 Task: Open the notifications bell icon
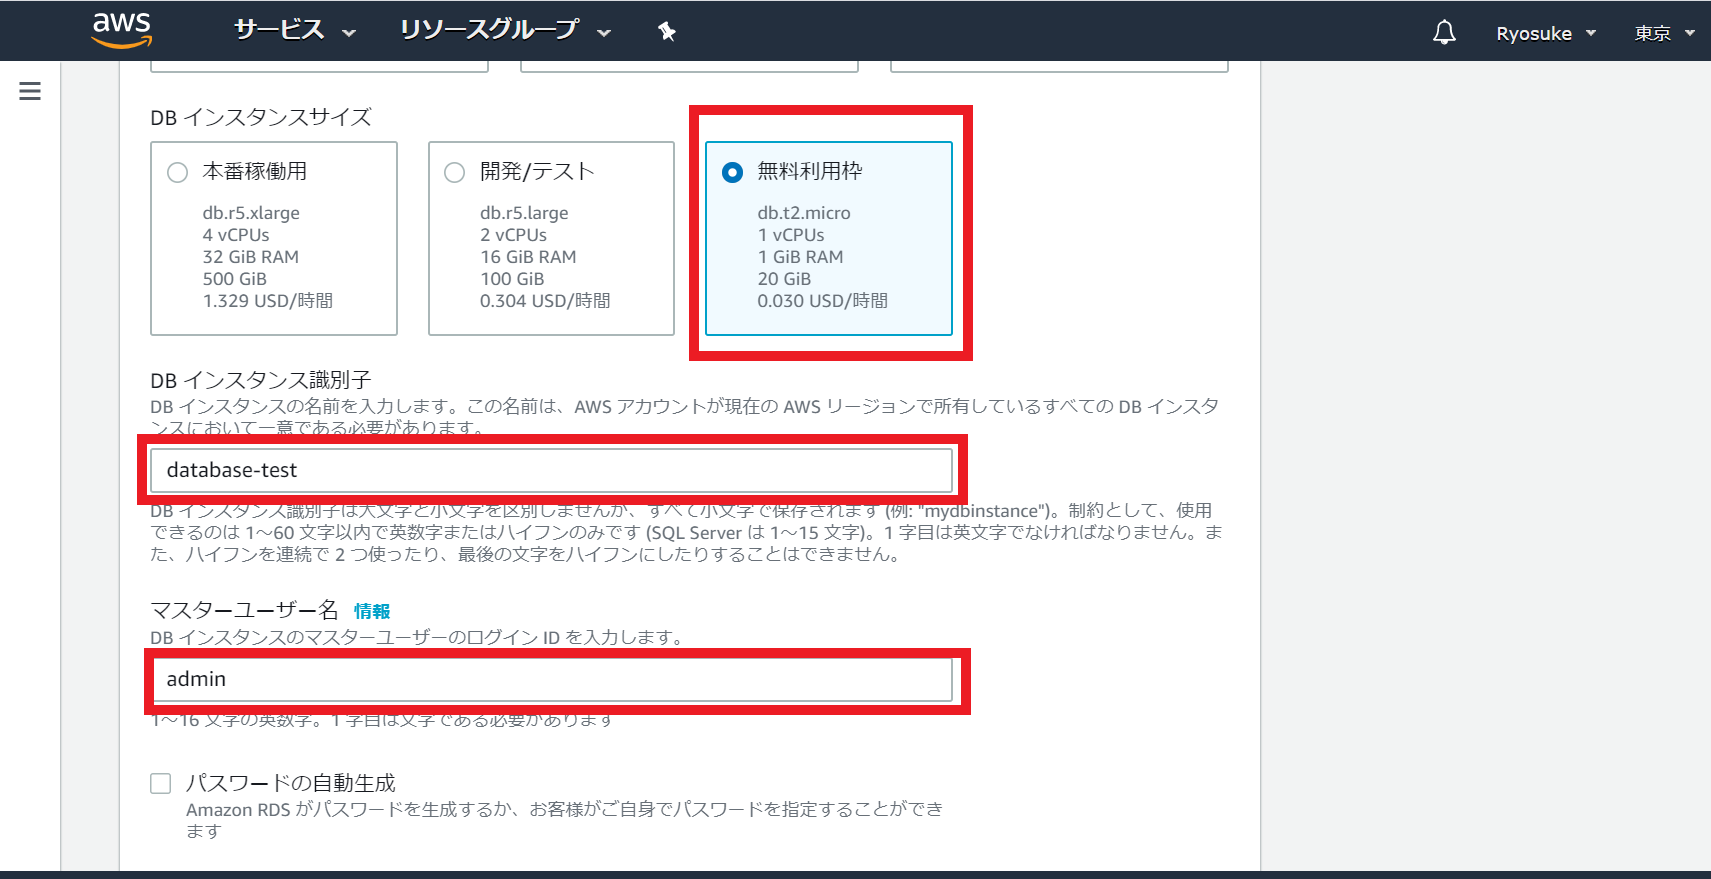coord(1444,33)
